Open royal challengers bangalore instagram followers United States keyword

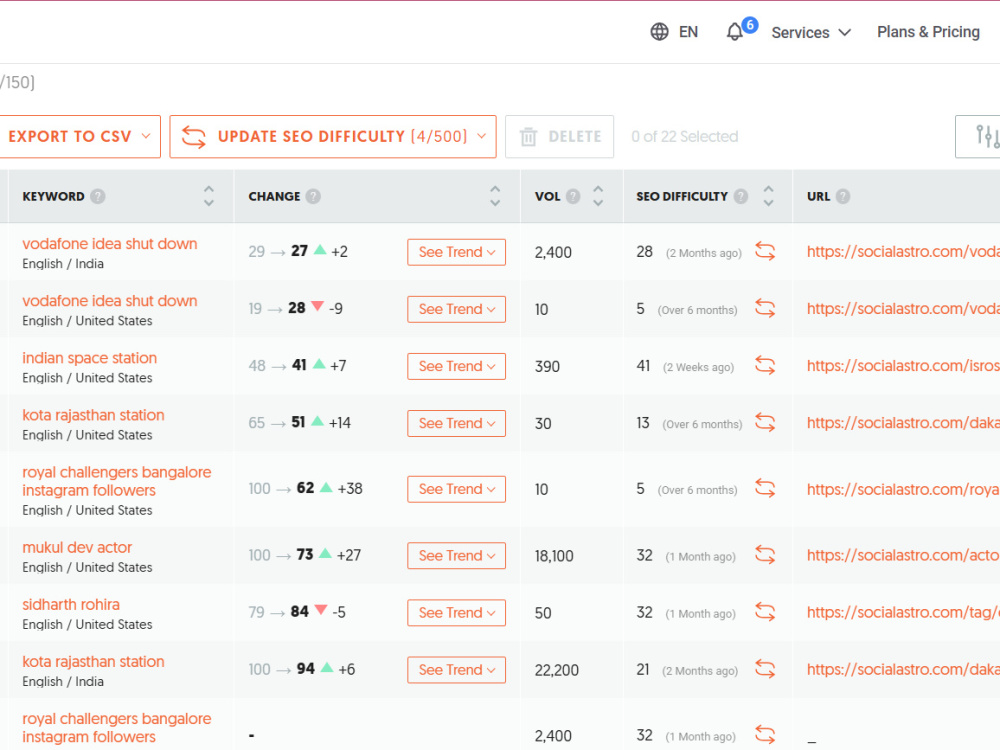(x=117, y=482)
